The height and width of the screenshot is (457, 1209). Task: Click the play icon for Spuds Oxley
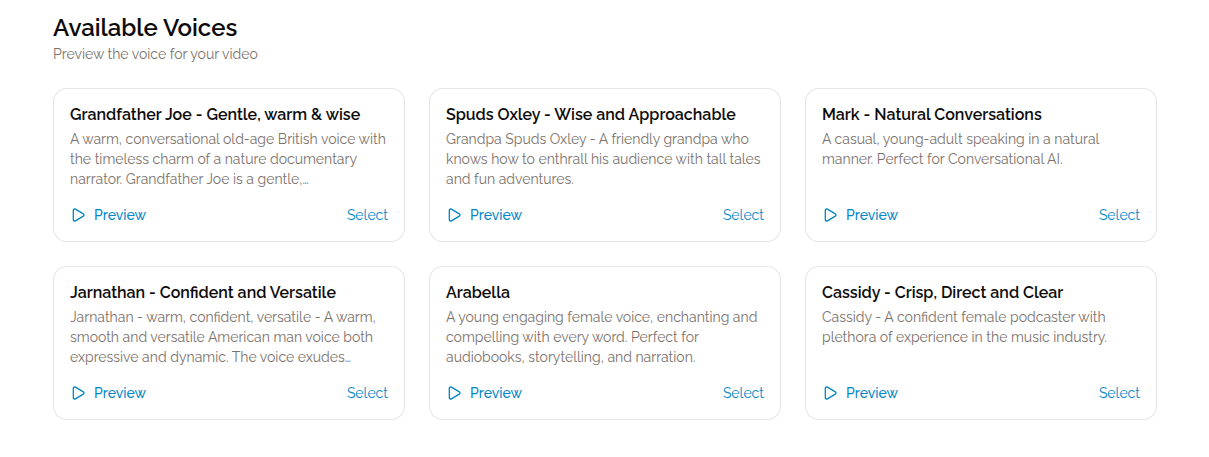[454, 215]
